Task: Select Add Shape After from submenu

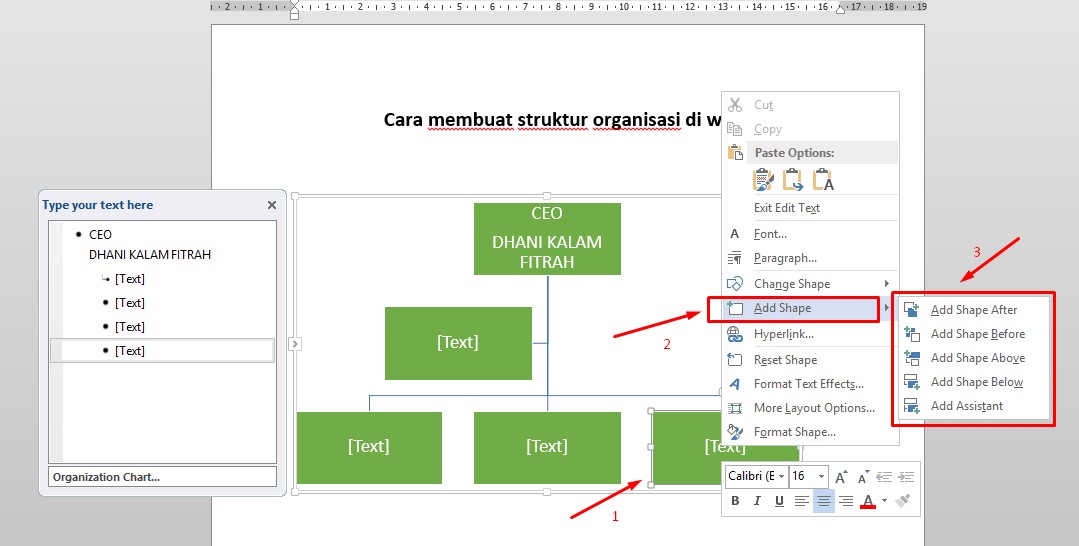Action: tap(973, 310)
